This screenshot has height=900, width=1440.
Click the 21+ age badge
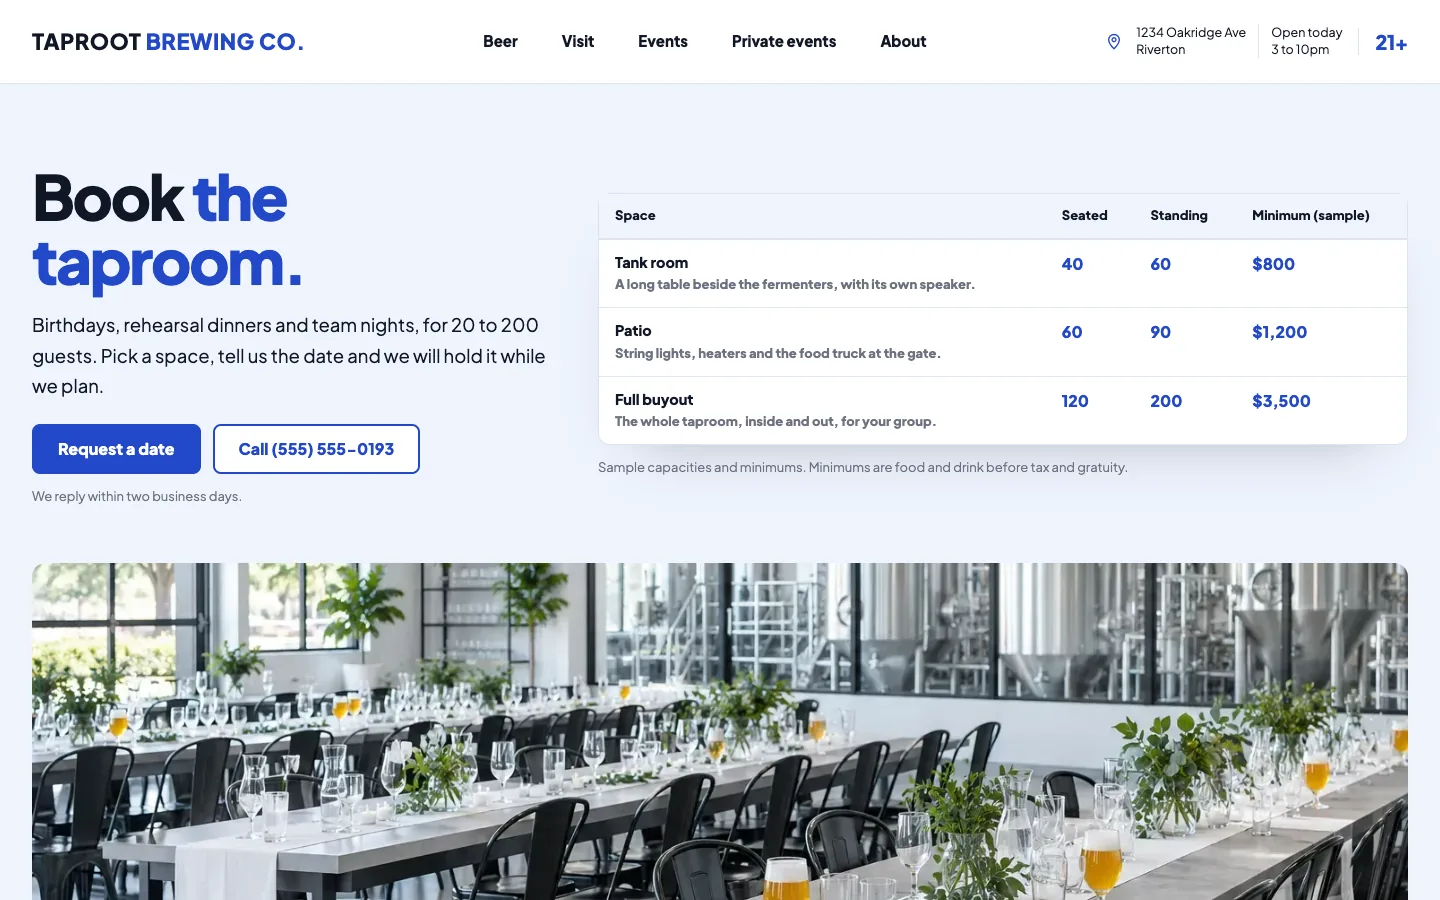coord(1391,42)
